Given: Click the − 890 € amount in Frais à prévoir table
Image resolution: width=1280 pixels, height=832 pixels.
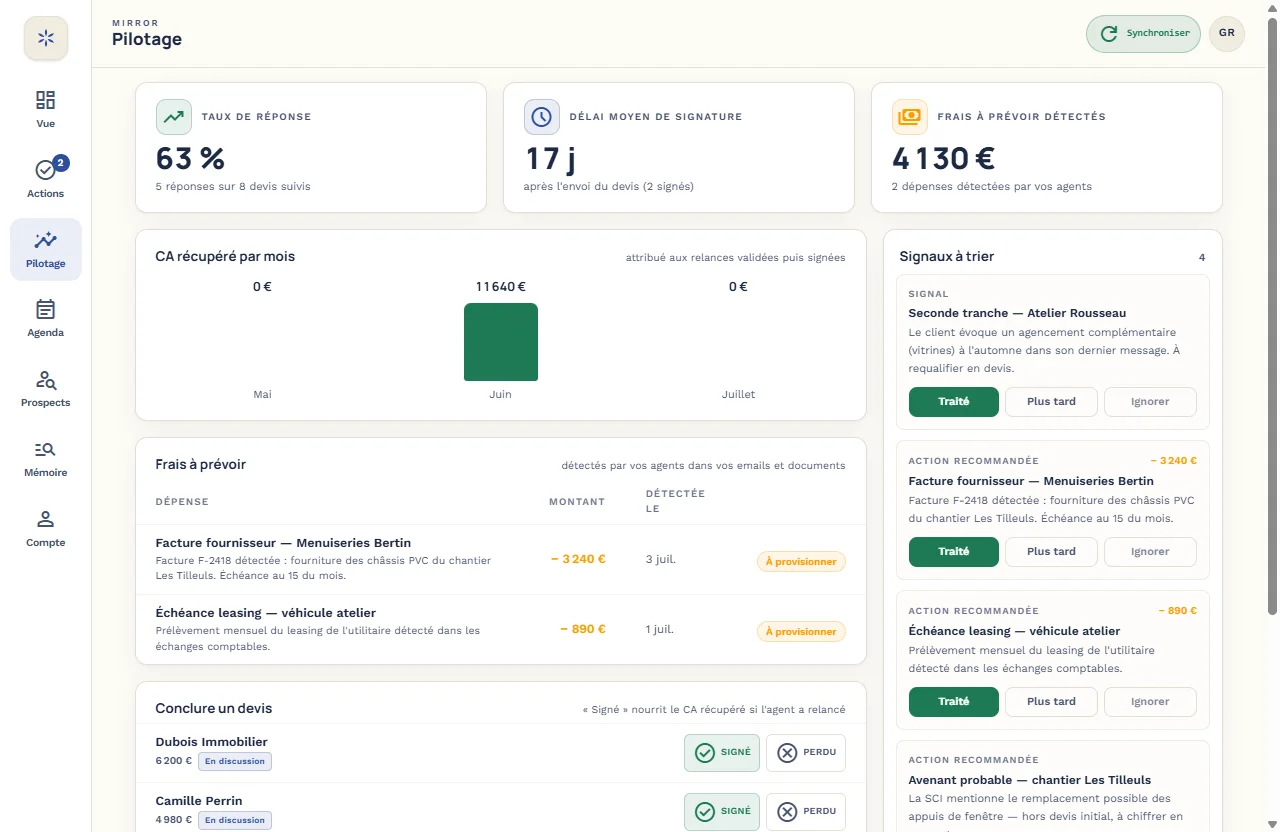Looking at the screenshot, I should pos(583,629).
